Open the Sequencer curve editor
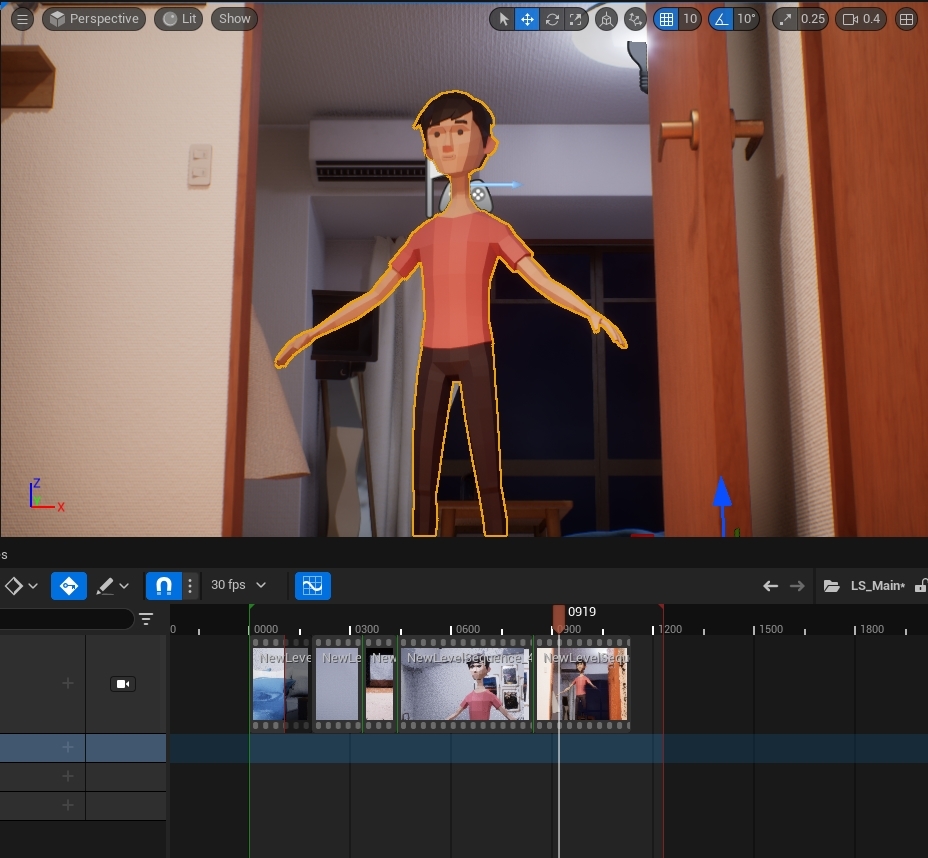The image size is (928, 858). pos(312,585)
